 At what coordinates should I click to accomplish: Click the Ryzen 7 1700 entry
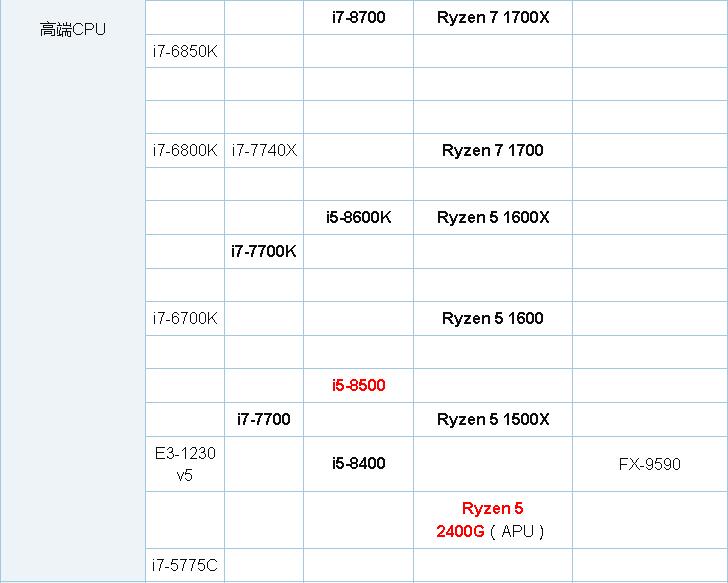[x=492, y=150]
